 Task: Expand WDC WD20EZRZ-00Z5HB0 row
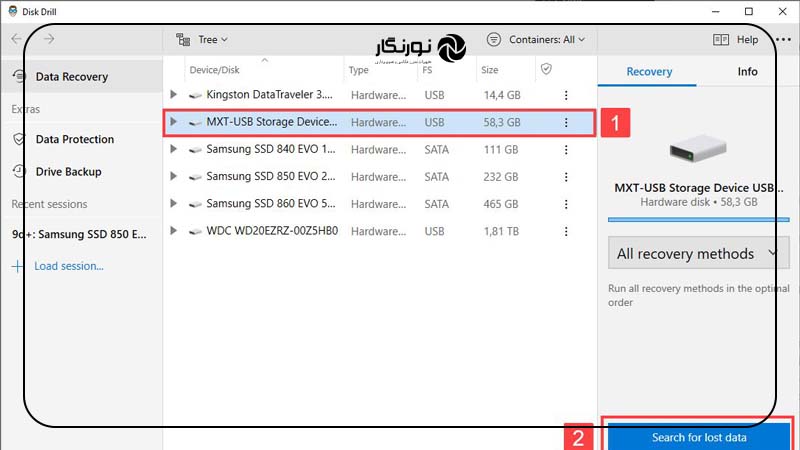click(173, 231)
